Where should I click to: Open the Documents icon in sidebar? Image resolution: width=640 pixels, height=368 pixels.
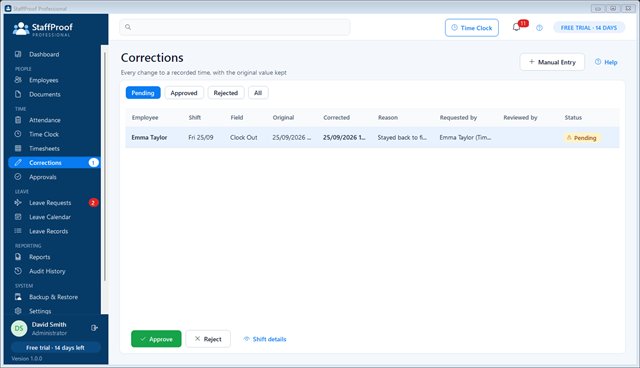tap(18, 94)
